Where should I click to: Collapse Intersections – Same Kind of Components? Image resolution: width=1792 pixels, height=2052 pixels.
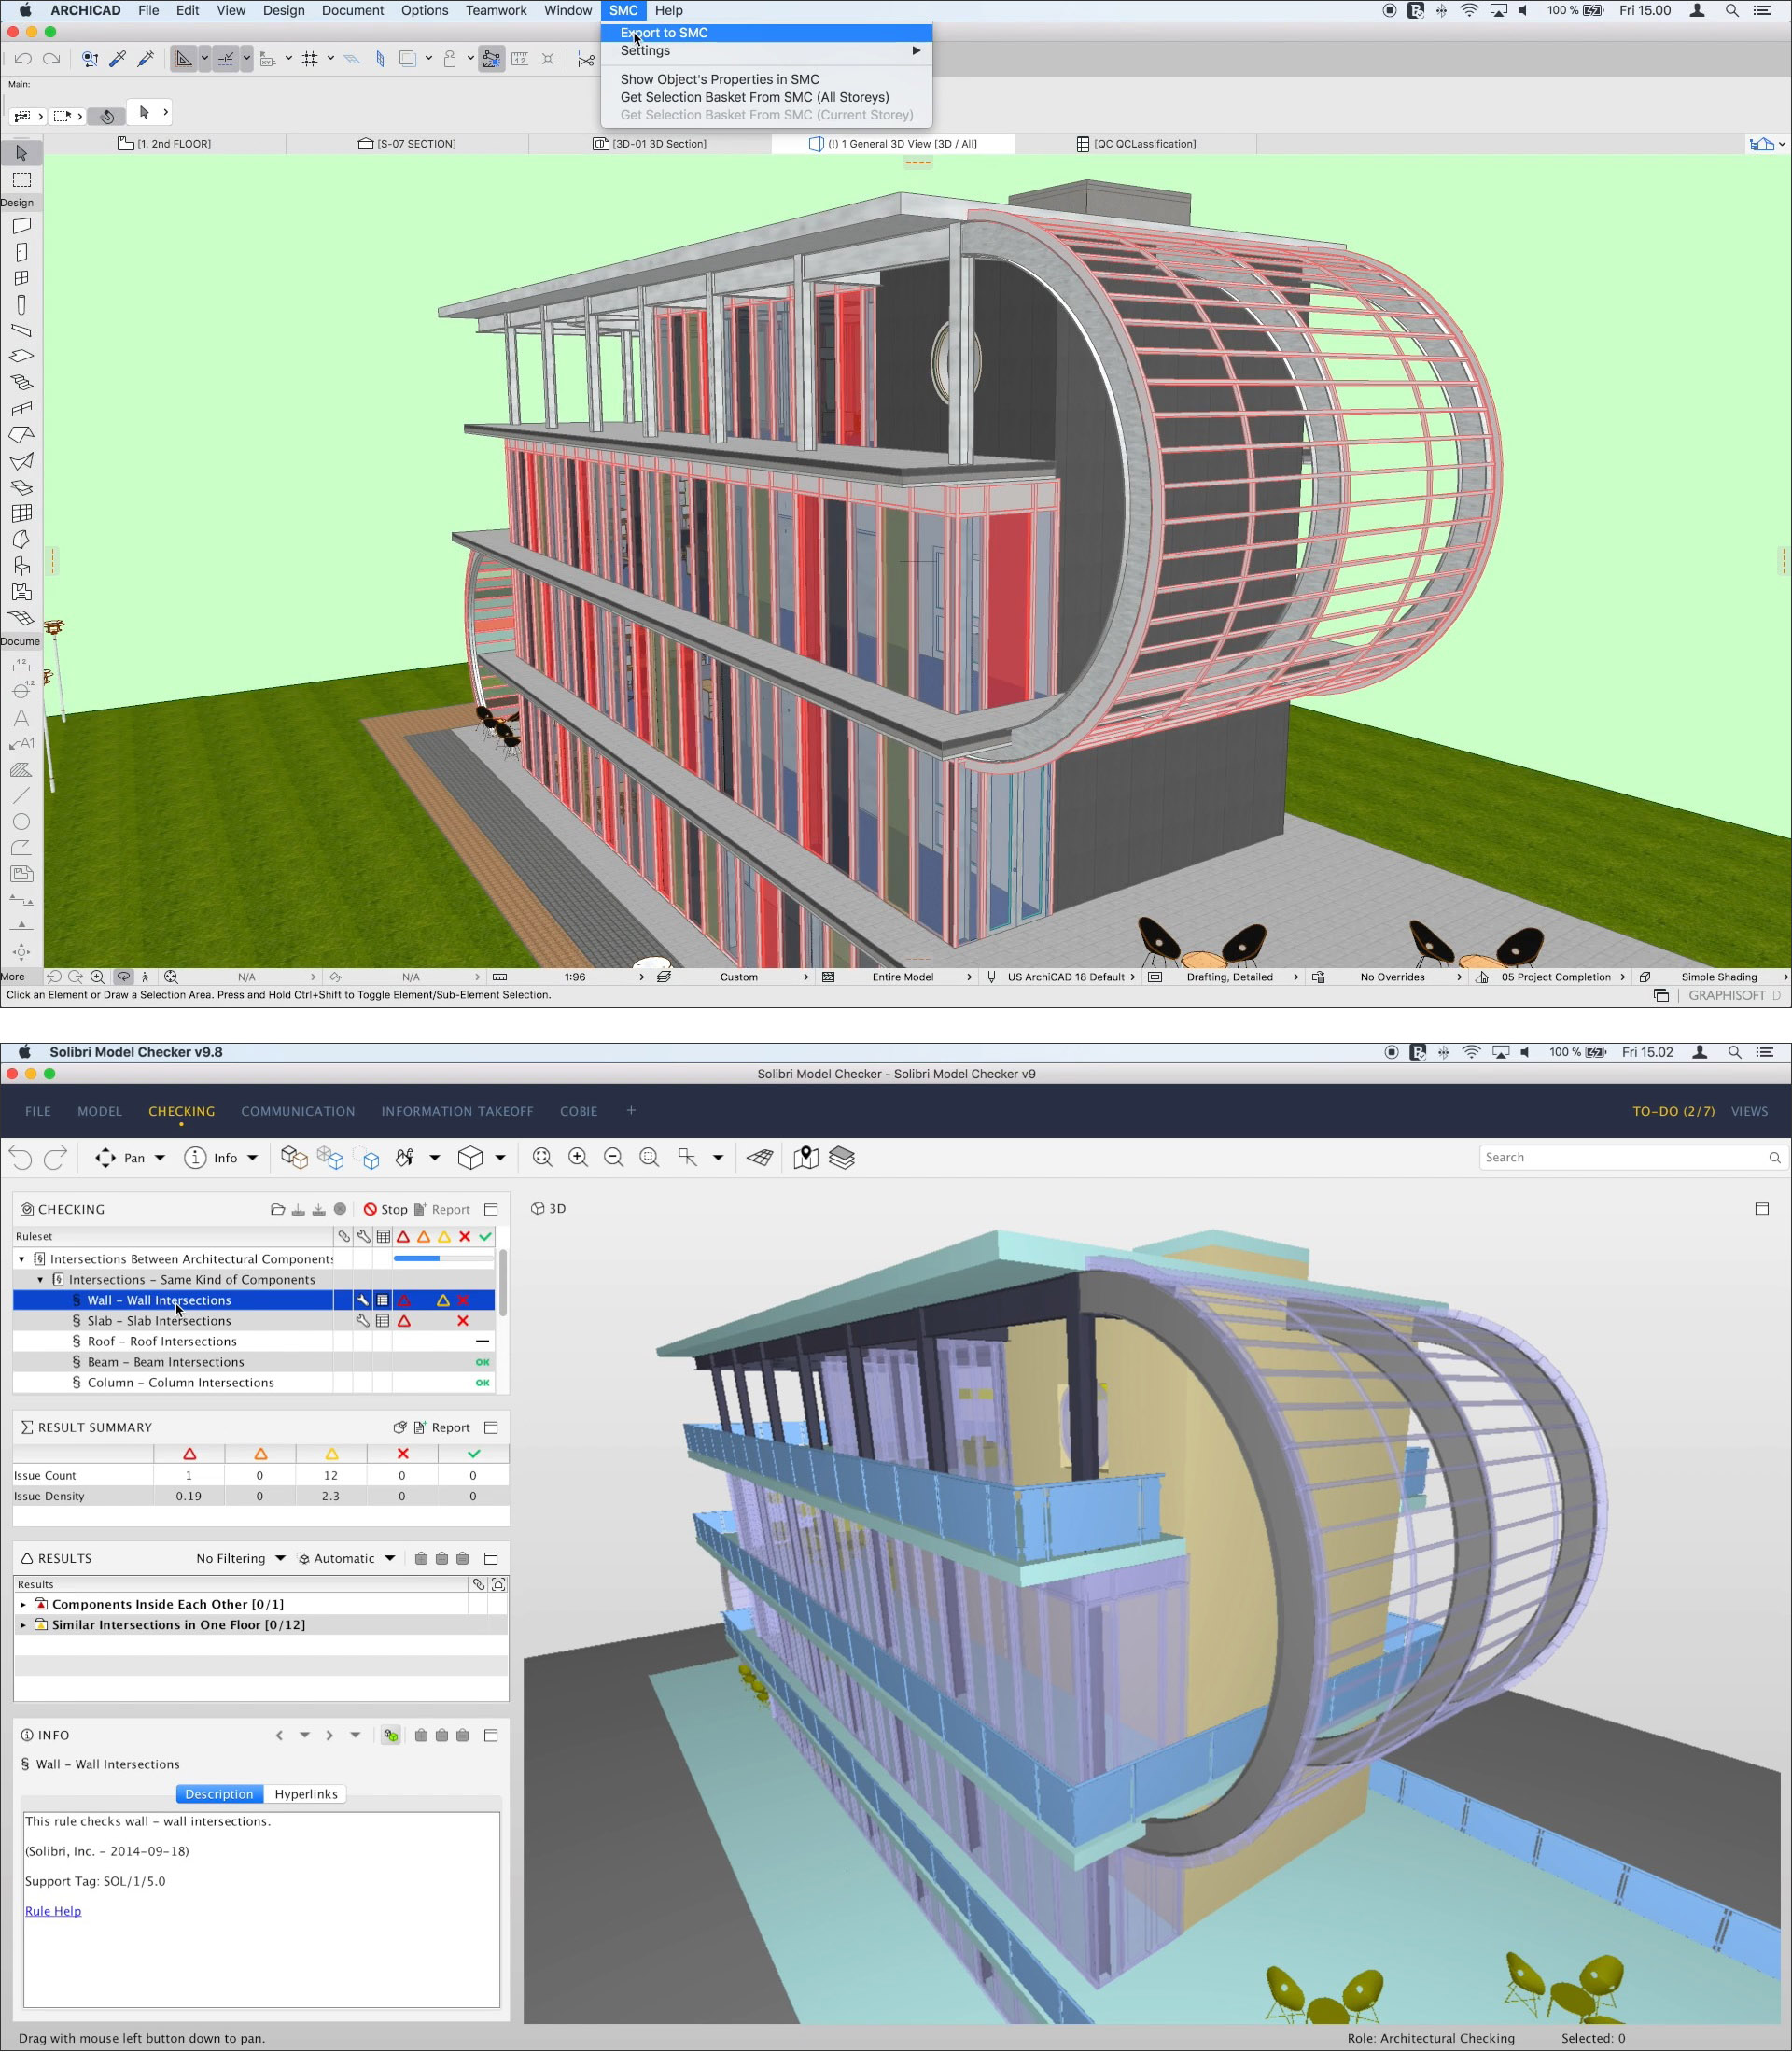tap(40, 1280)
